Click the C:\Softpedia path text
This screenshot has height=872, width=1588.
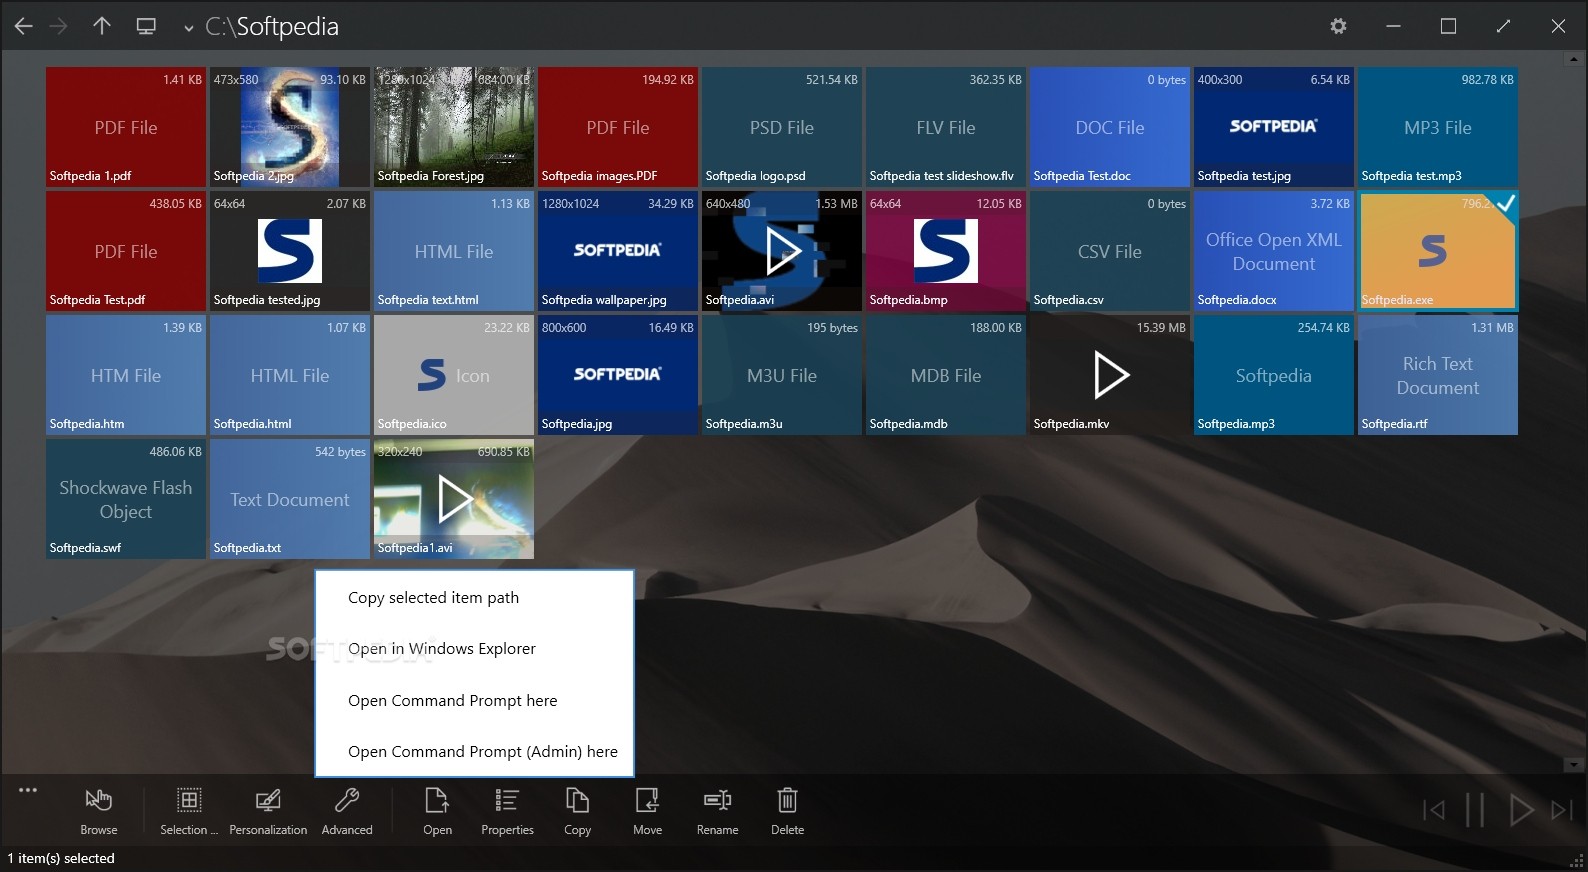272,27
